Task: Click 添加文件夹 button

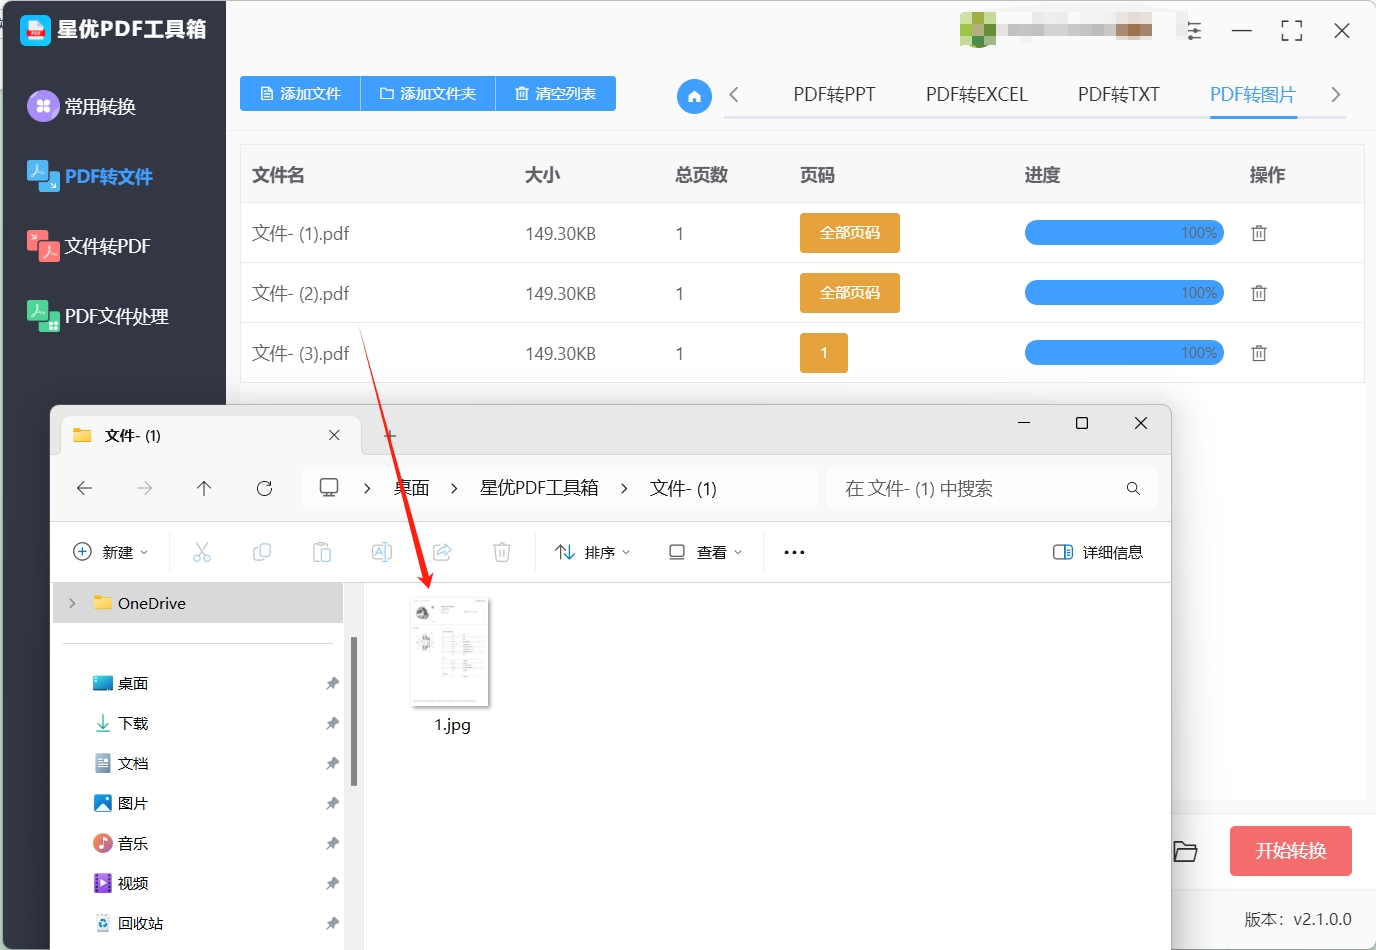Action: tap(428, 94)
